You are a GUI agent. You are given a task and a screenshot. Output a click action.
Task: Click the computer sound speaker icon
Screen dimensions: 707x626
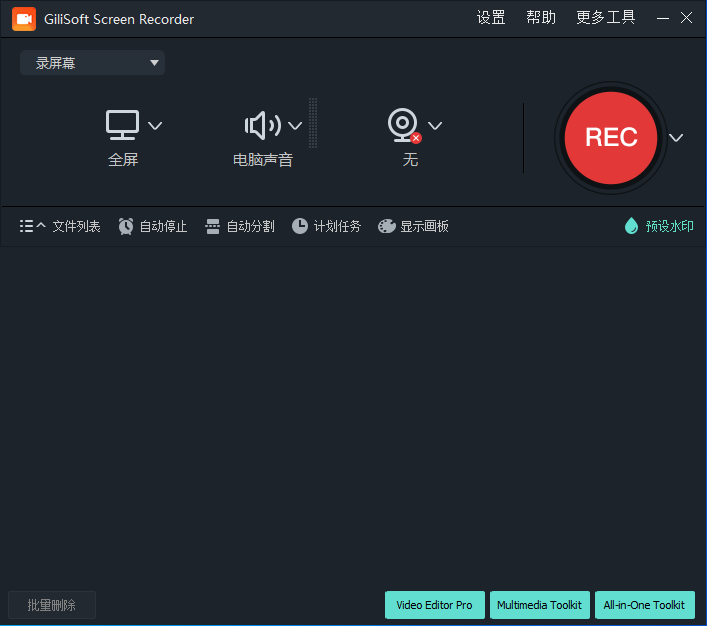pos(262,125)
